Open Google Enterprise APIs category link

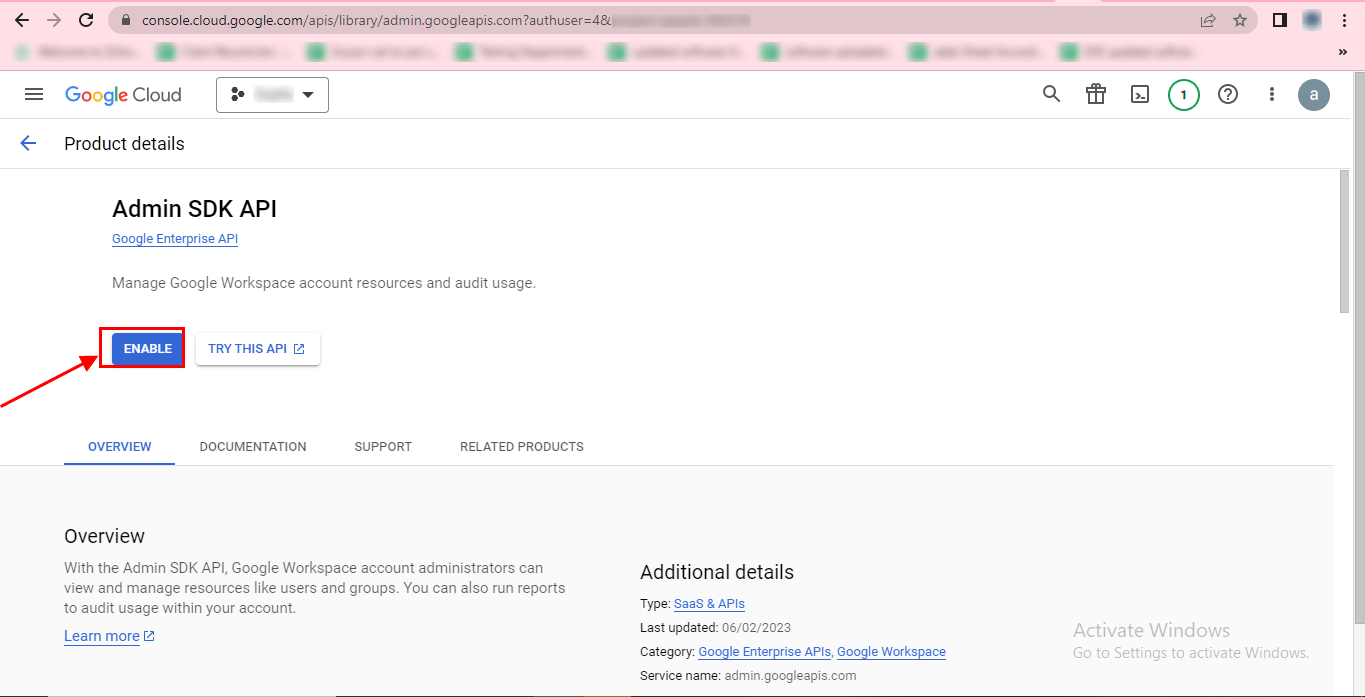tap(764, 652)
